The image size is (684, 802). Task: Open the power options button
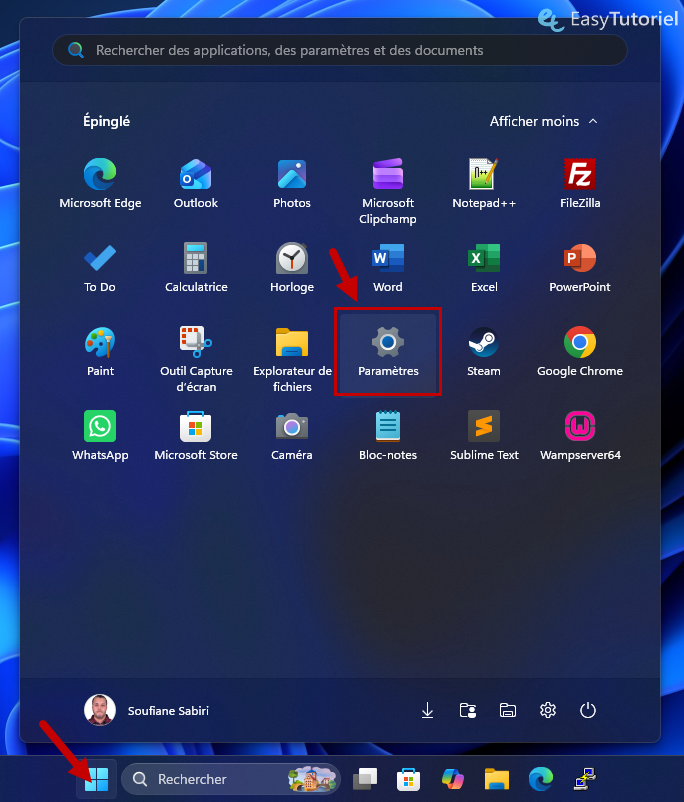(588, 710)
